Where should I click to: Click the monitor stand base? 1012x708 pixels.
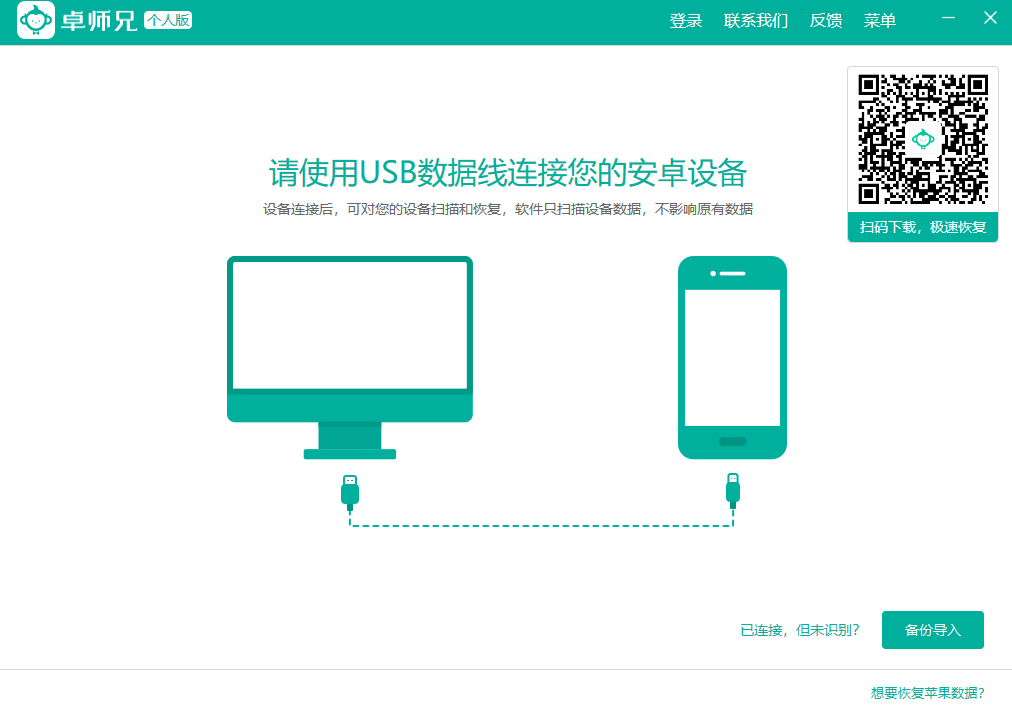[349, 450]
